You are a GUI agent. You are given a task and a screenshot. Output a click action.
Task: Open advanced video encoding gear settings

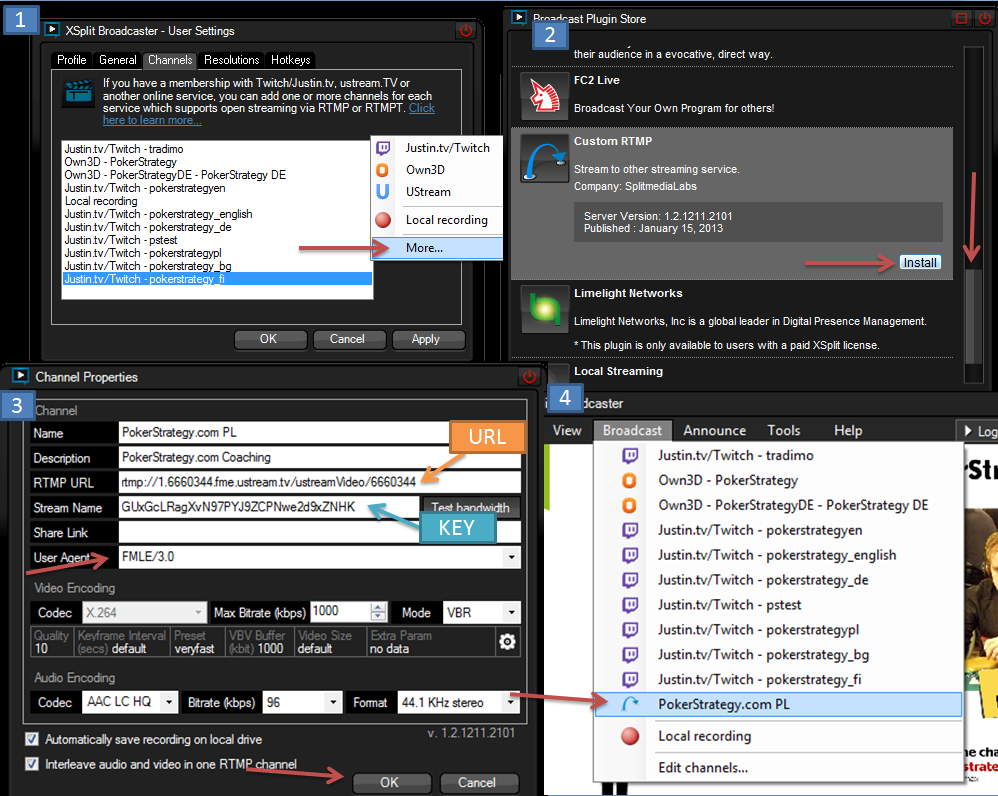507,641
